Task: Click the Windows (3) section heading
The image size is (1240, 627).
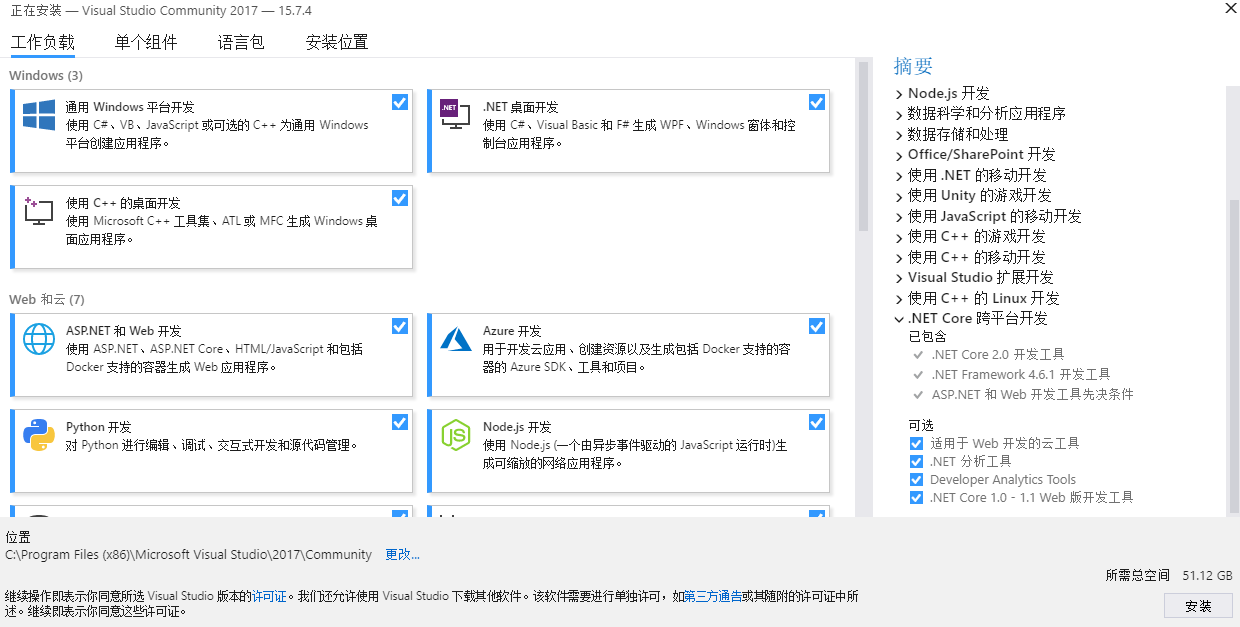Action: pos(46,76)
